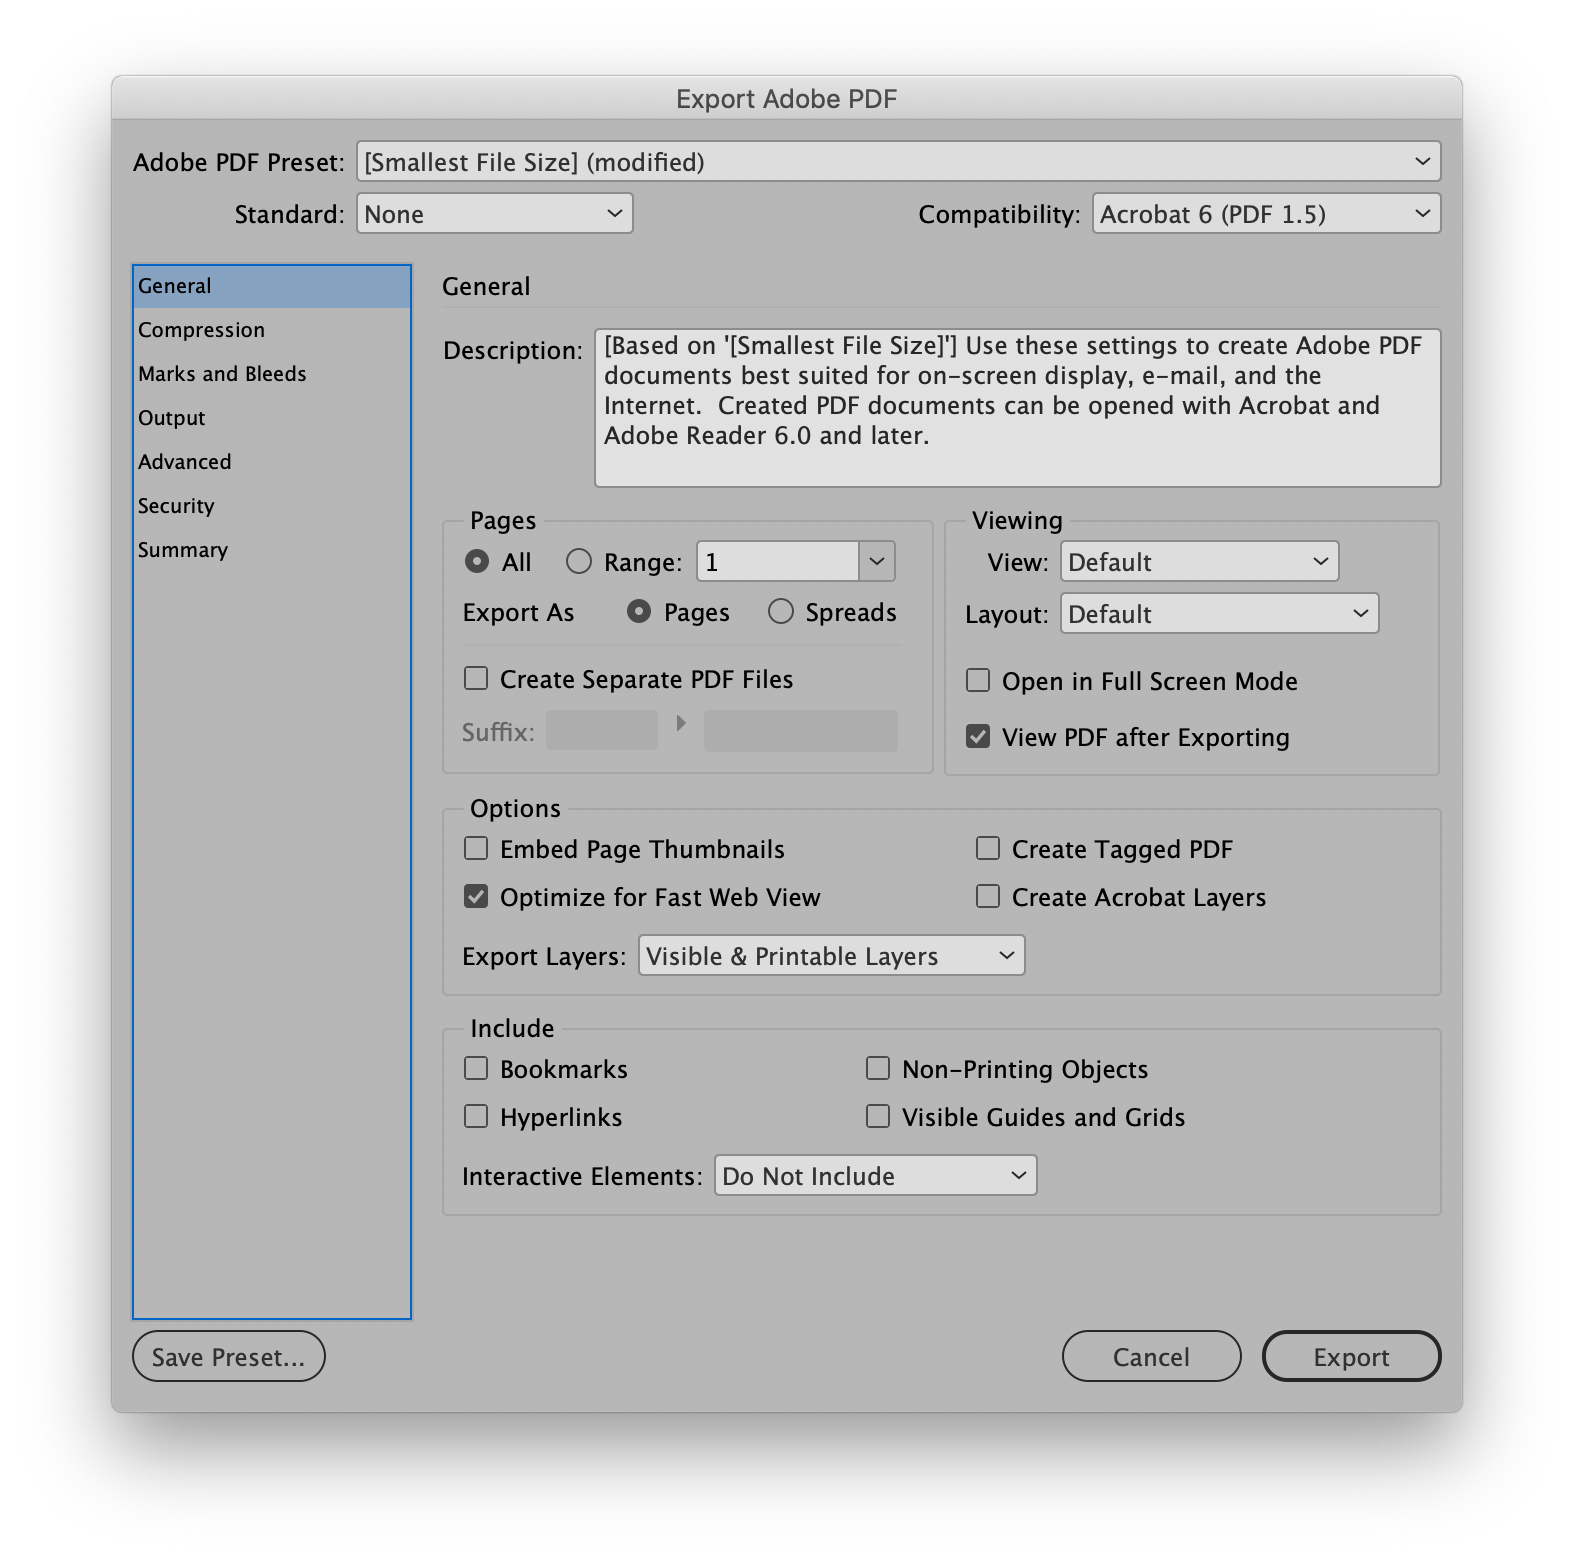Open the Export Layers dropdown
The width and height of the screenshot is (1574, 1560).
pyautogui.click(x=831, y=956)
